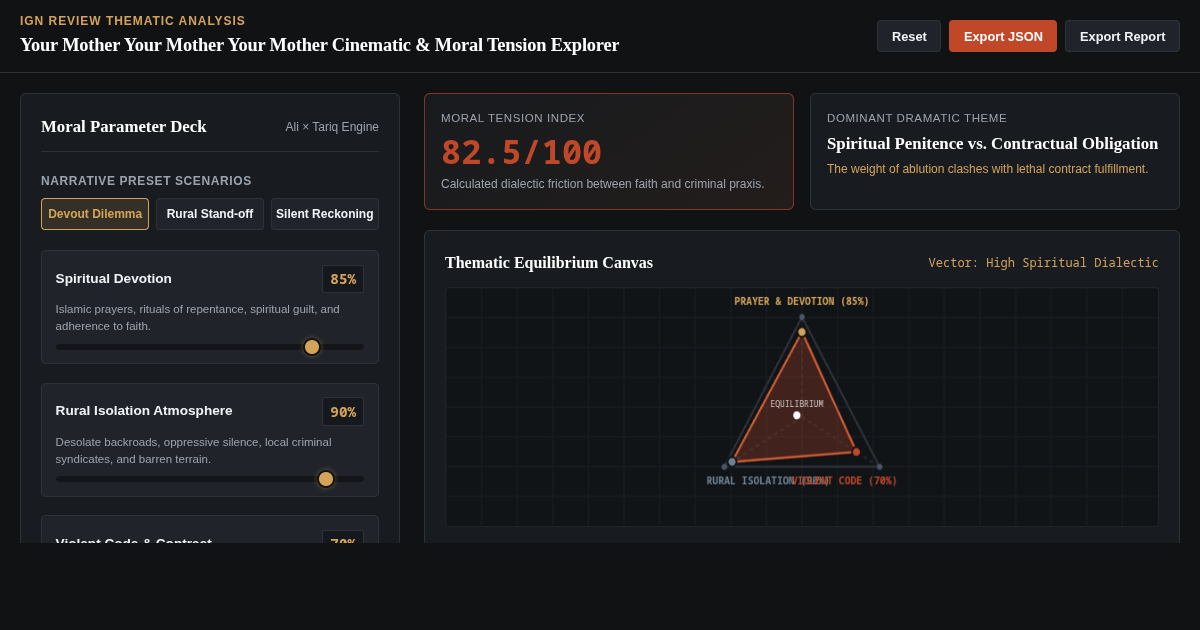The image size is (1200, 630).
Task: Click the Dominant Dramatic Theme label
Action: click(x=917, y=118)
